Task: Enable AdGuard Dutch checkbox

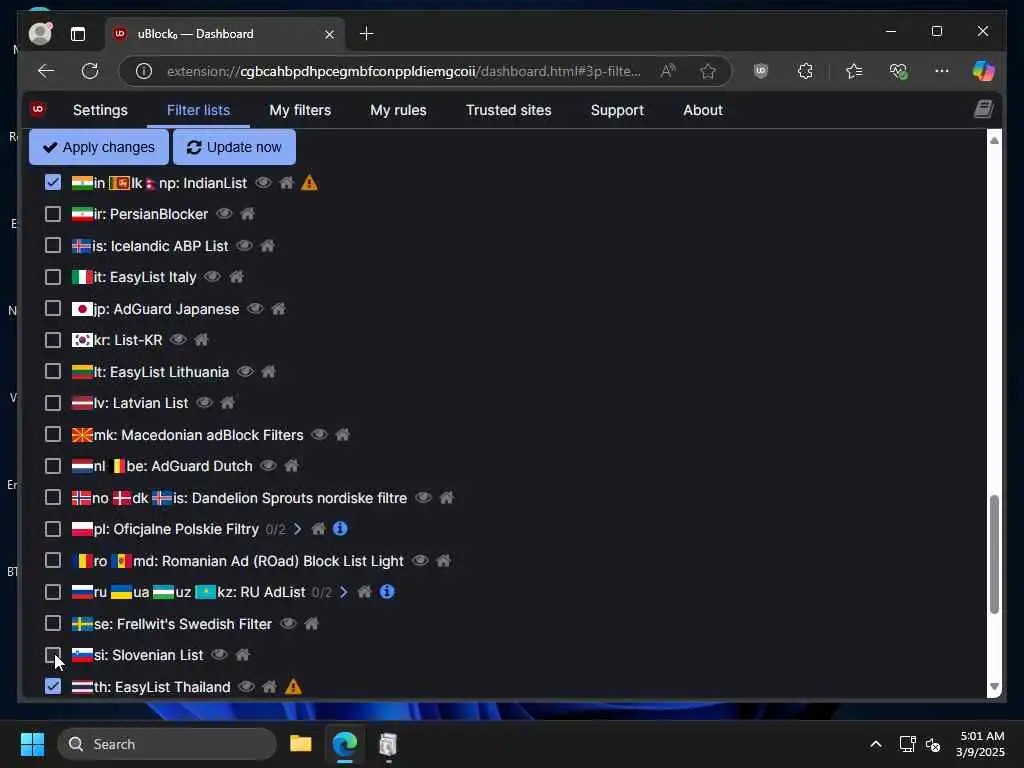Action: coord(53,466)
